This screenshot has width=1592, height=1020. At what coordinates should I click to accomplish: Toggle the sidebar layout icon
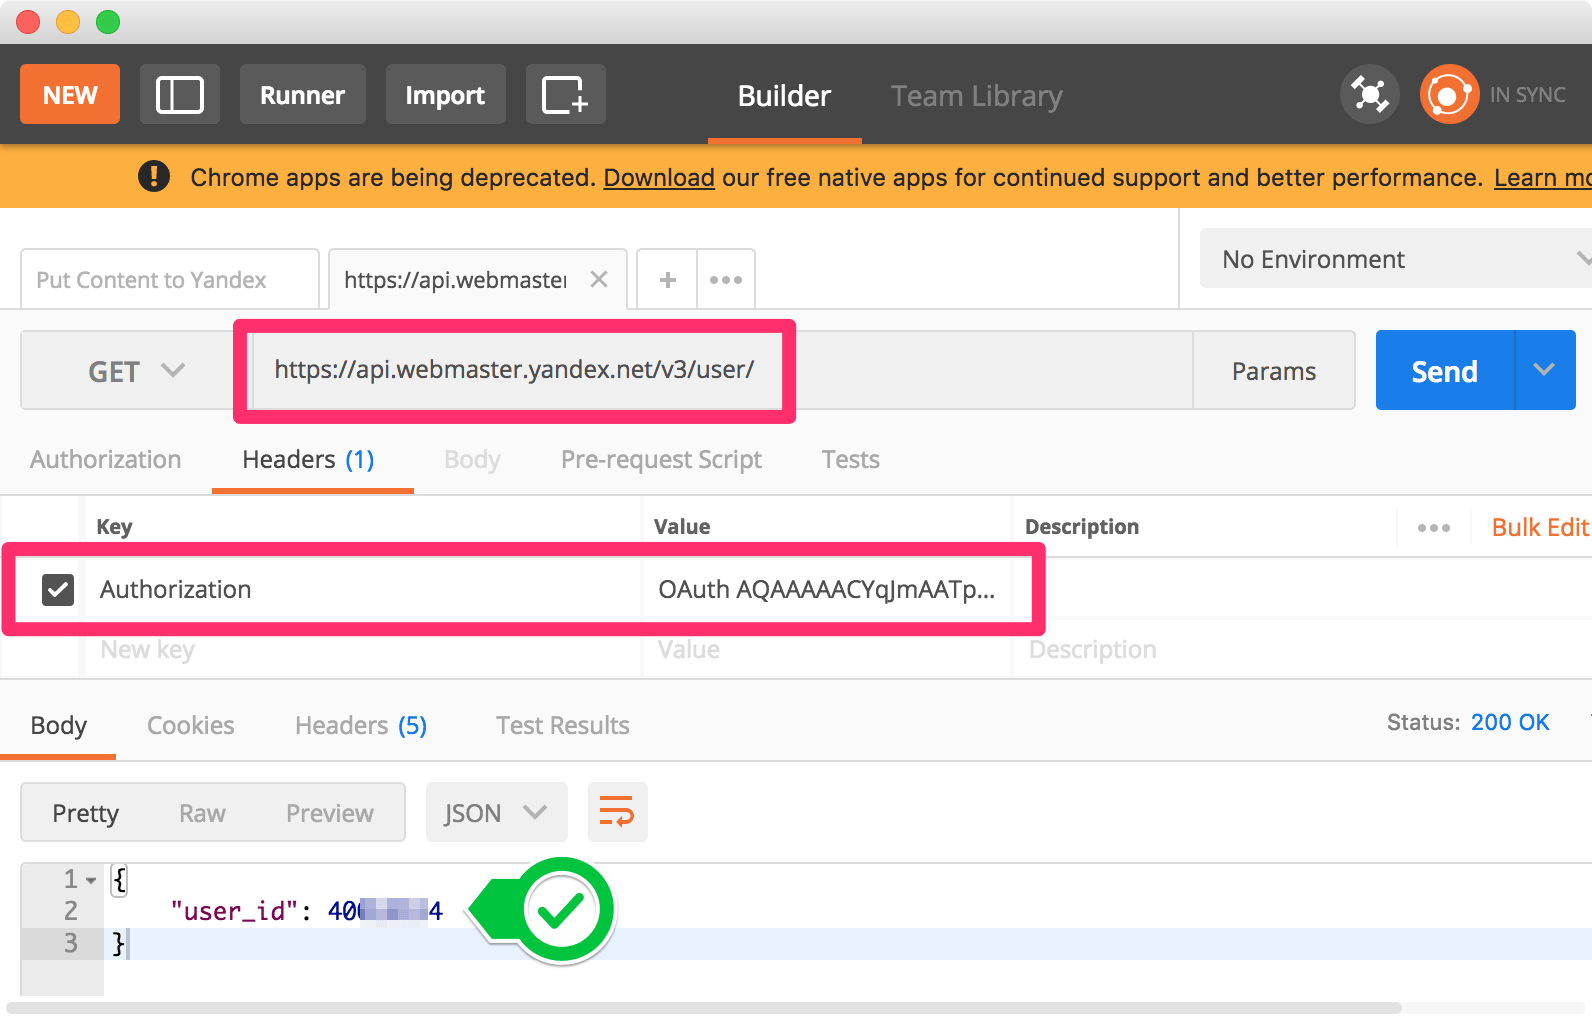point(180,95)
